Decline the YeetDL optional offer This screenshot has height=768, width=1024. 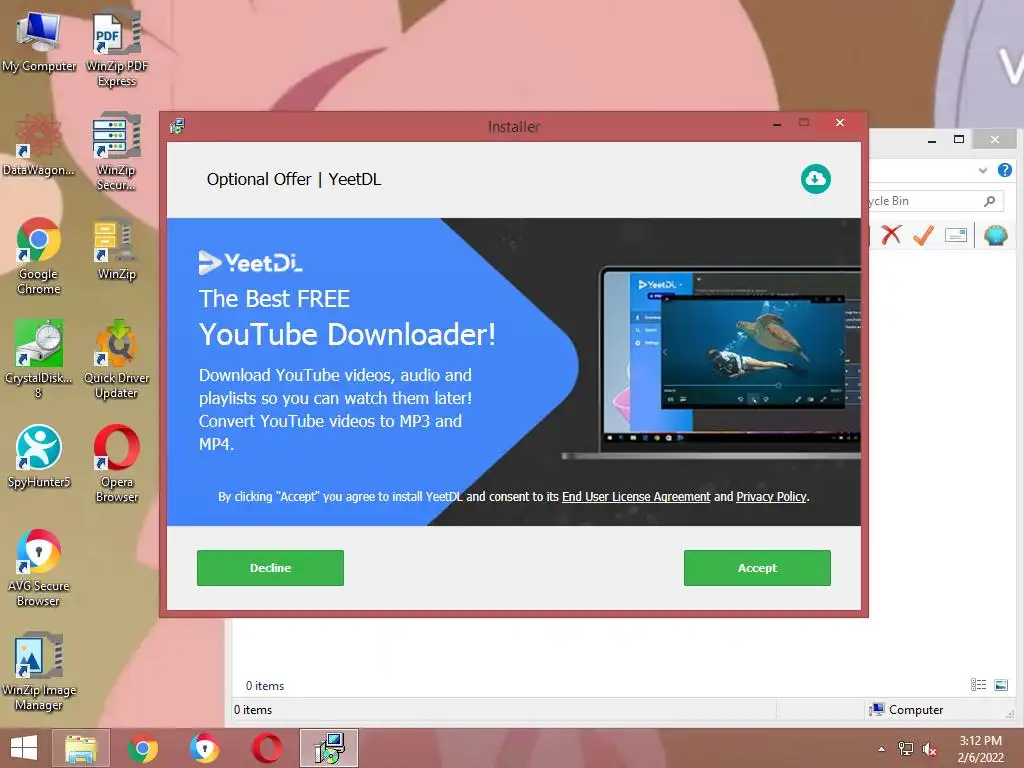(270, 568)
